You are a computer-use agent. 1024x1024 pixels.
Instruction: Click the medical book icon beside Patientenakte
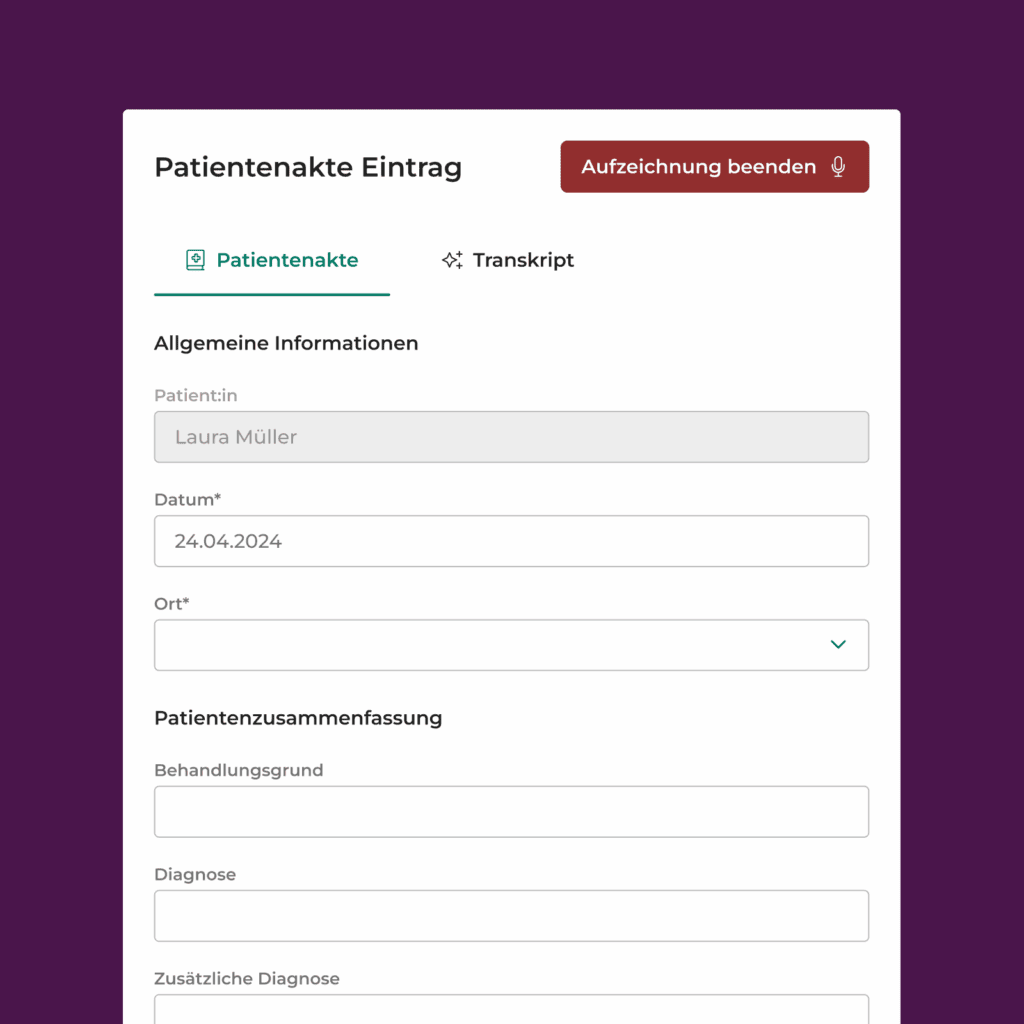point(195,260)
